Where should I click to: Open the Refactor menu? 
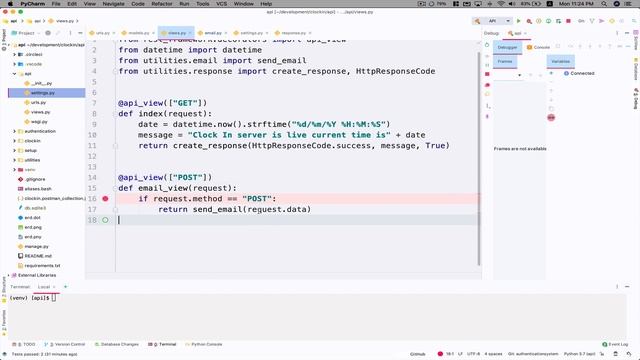click(162, 4)
